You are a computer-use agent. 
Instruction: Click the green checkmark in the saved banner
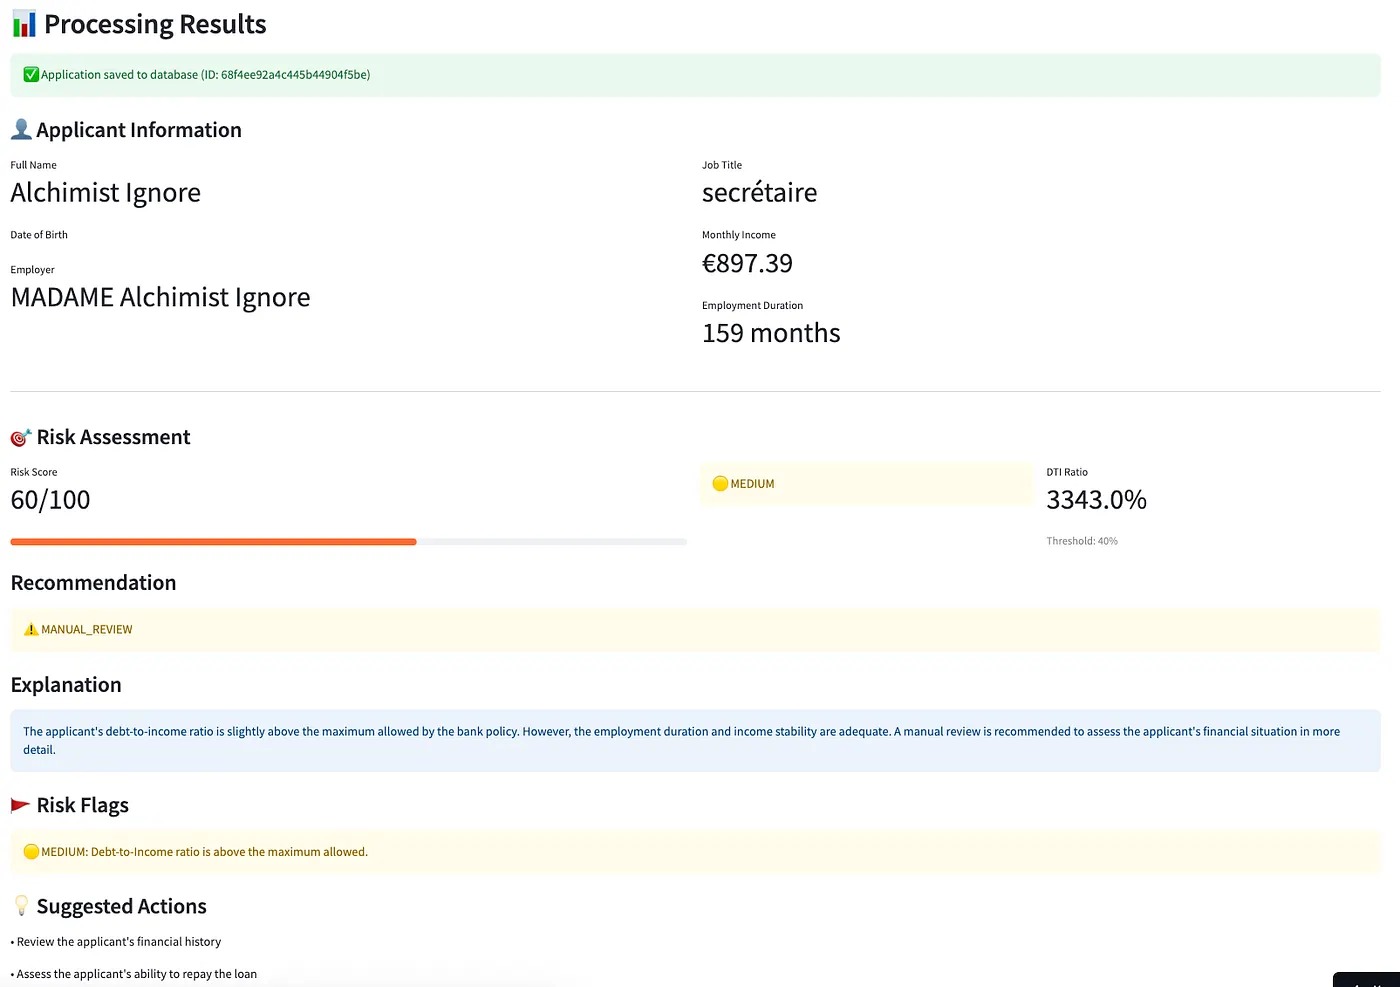point(31,75)
